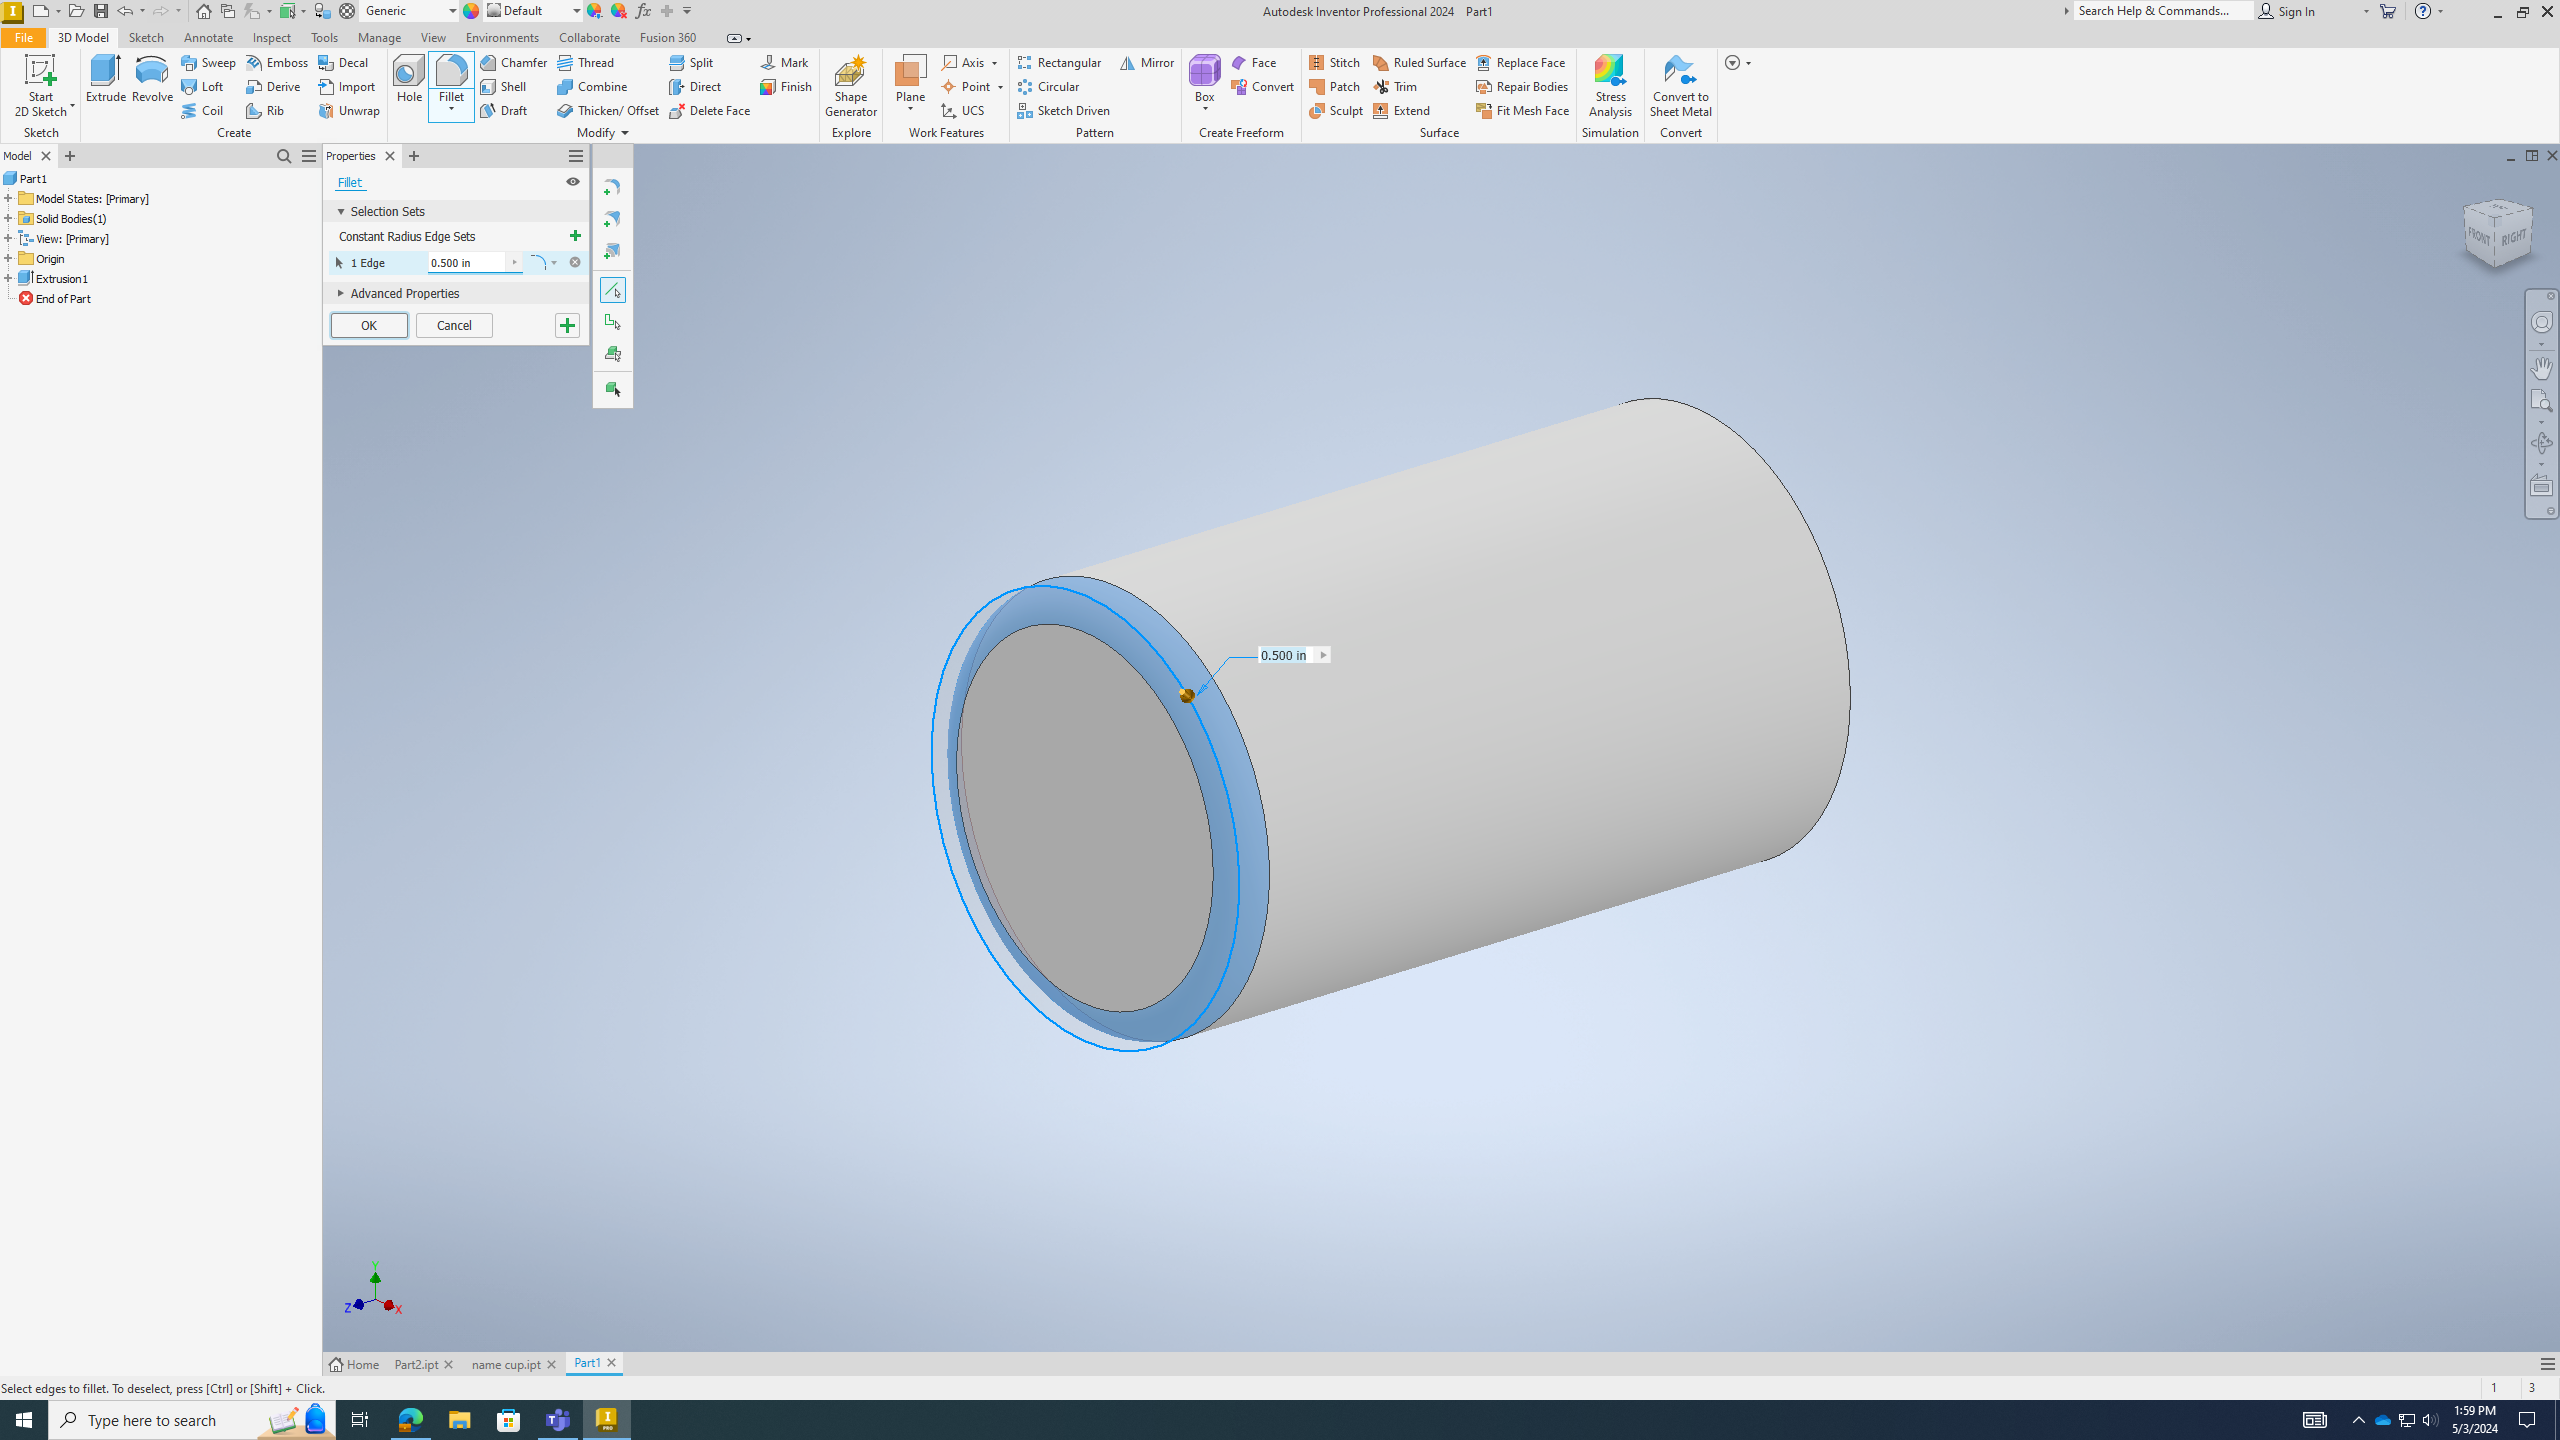The height and width of the screenshot is (1440, 2560).
Task: Select the Rectangular pattern tool
Action: point(1059,62)
